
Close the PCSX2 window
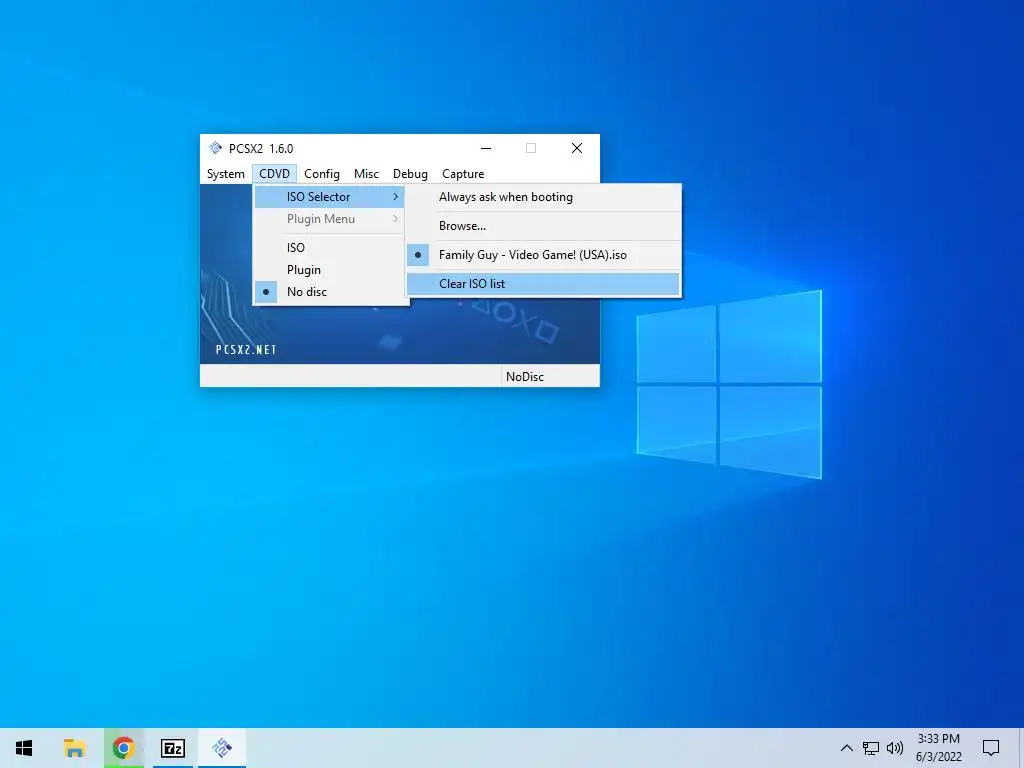pos(577,148)
